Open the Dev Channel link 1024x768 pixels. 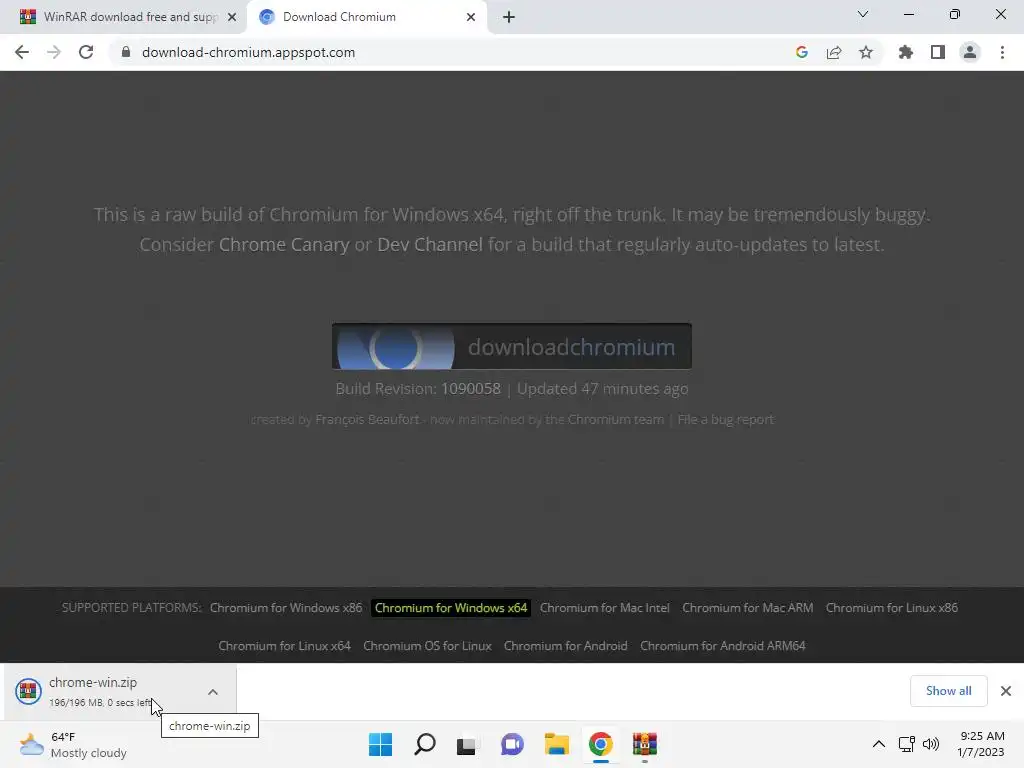tap(430, 245)
